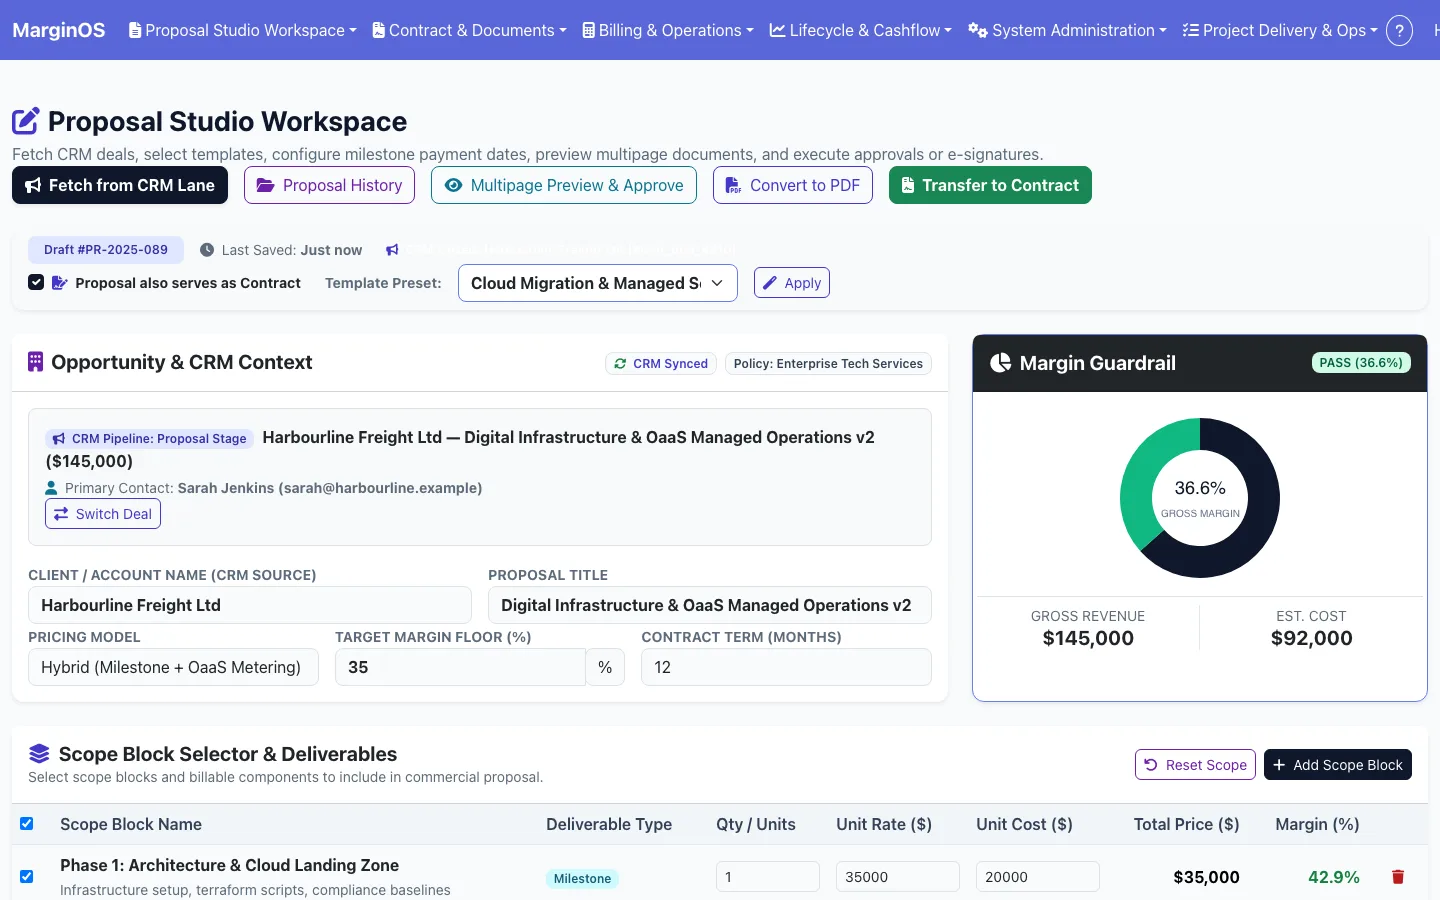Screen dimensions: 1440x900
Task: Click the $145,000 gross revenue value
Action: tap(1088, 638)
